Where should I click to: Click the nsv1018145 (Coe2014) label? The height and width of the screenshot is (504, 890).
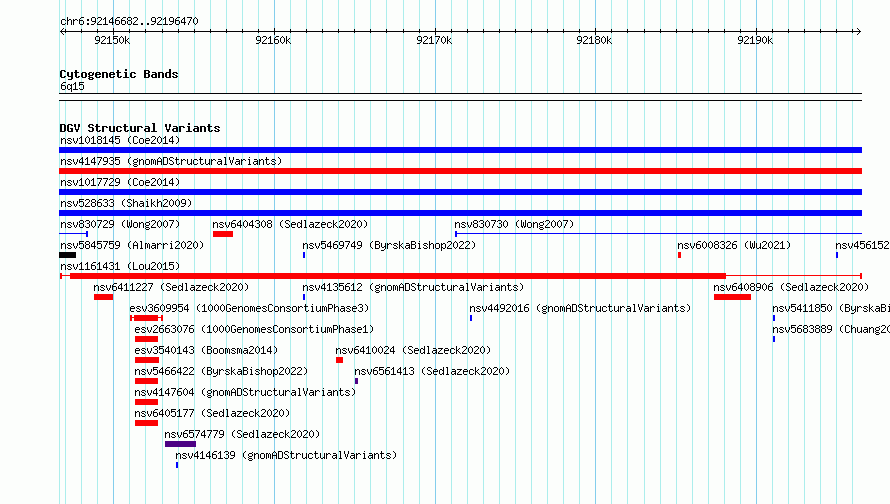coord(120,140)
